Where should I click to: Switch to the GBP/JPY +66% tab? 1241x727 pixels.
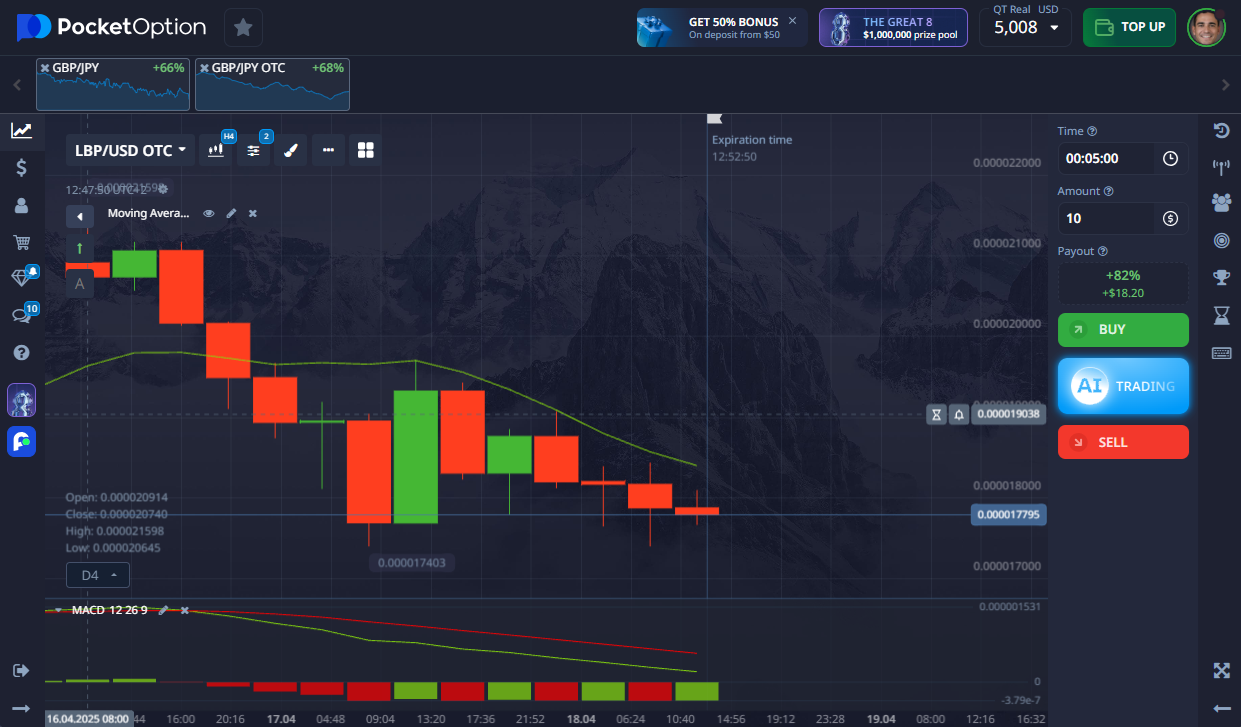tap(113, 84)
